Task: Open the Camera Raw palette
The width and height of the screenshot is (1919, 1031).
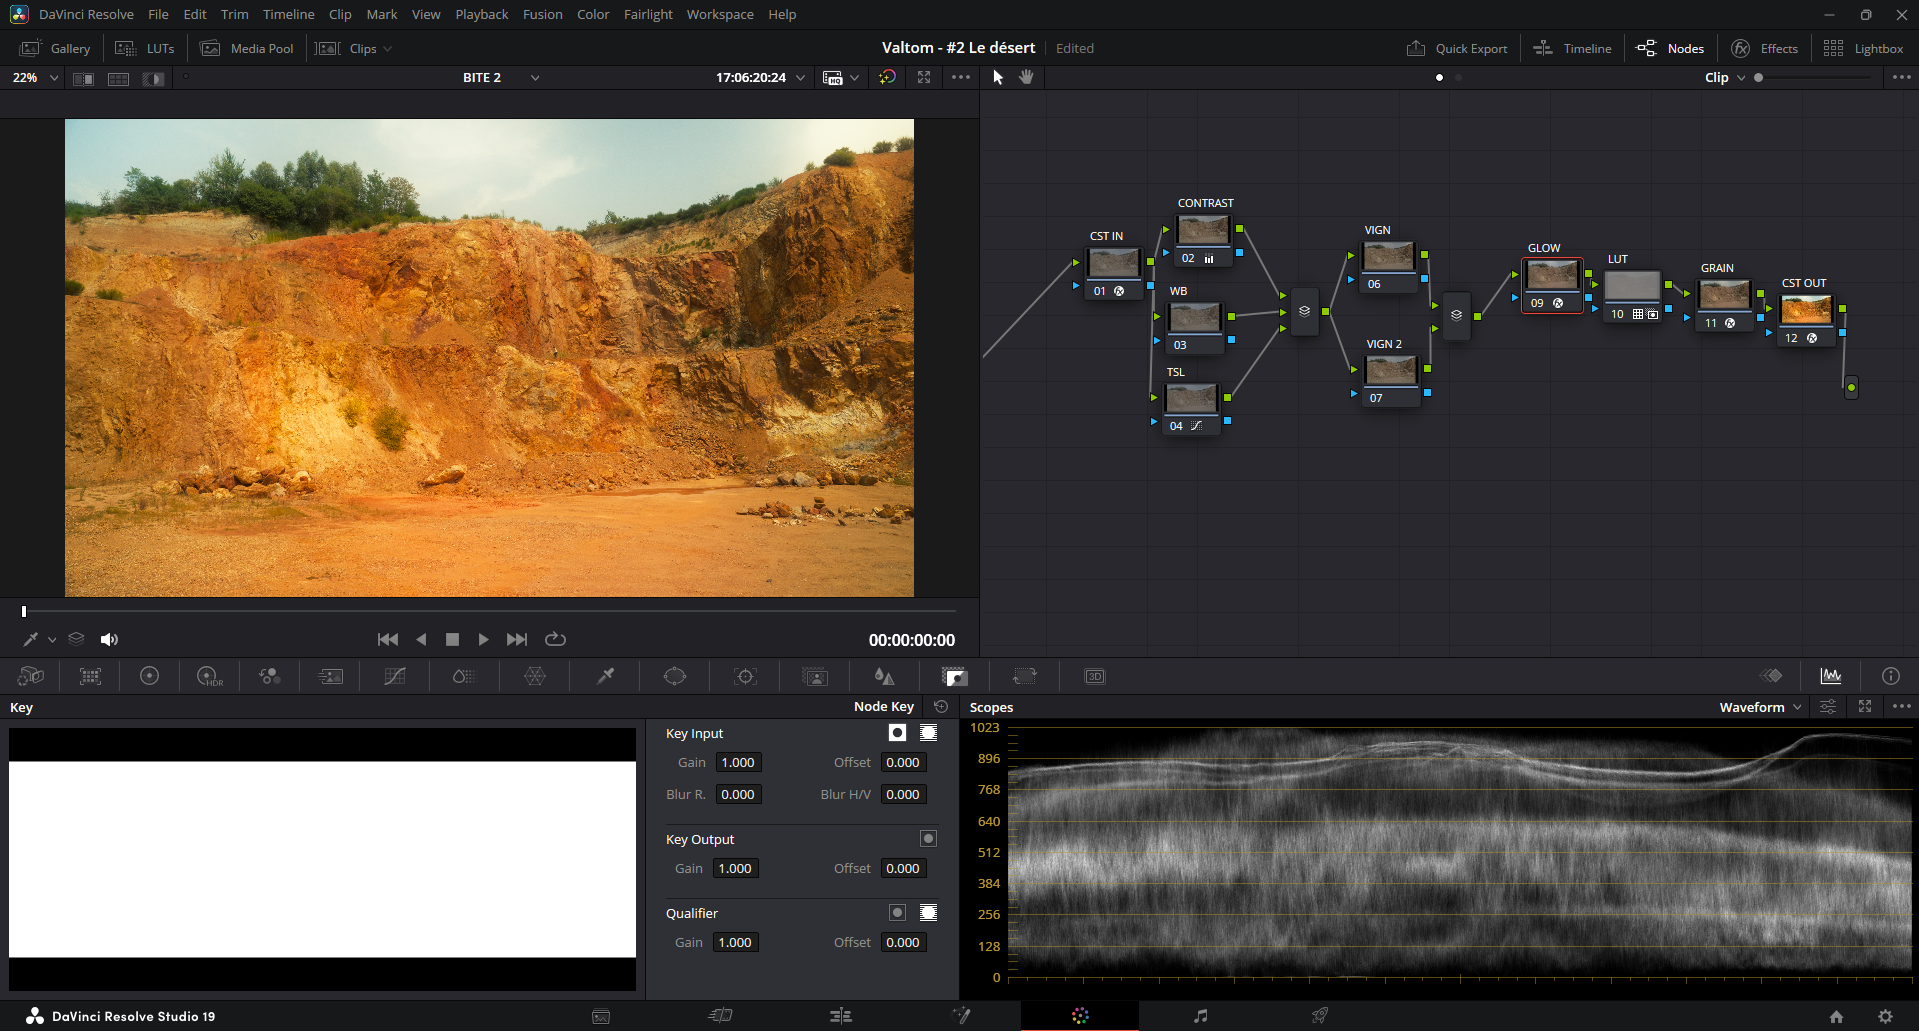Action: (31, 676)
